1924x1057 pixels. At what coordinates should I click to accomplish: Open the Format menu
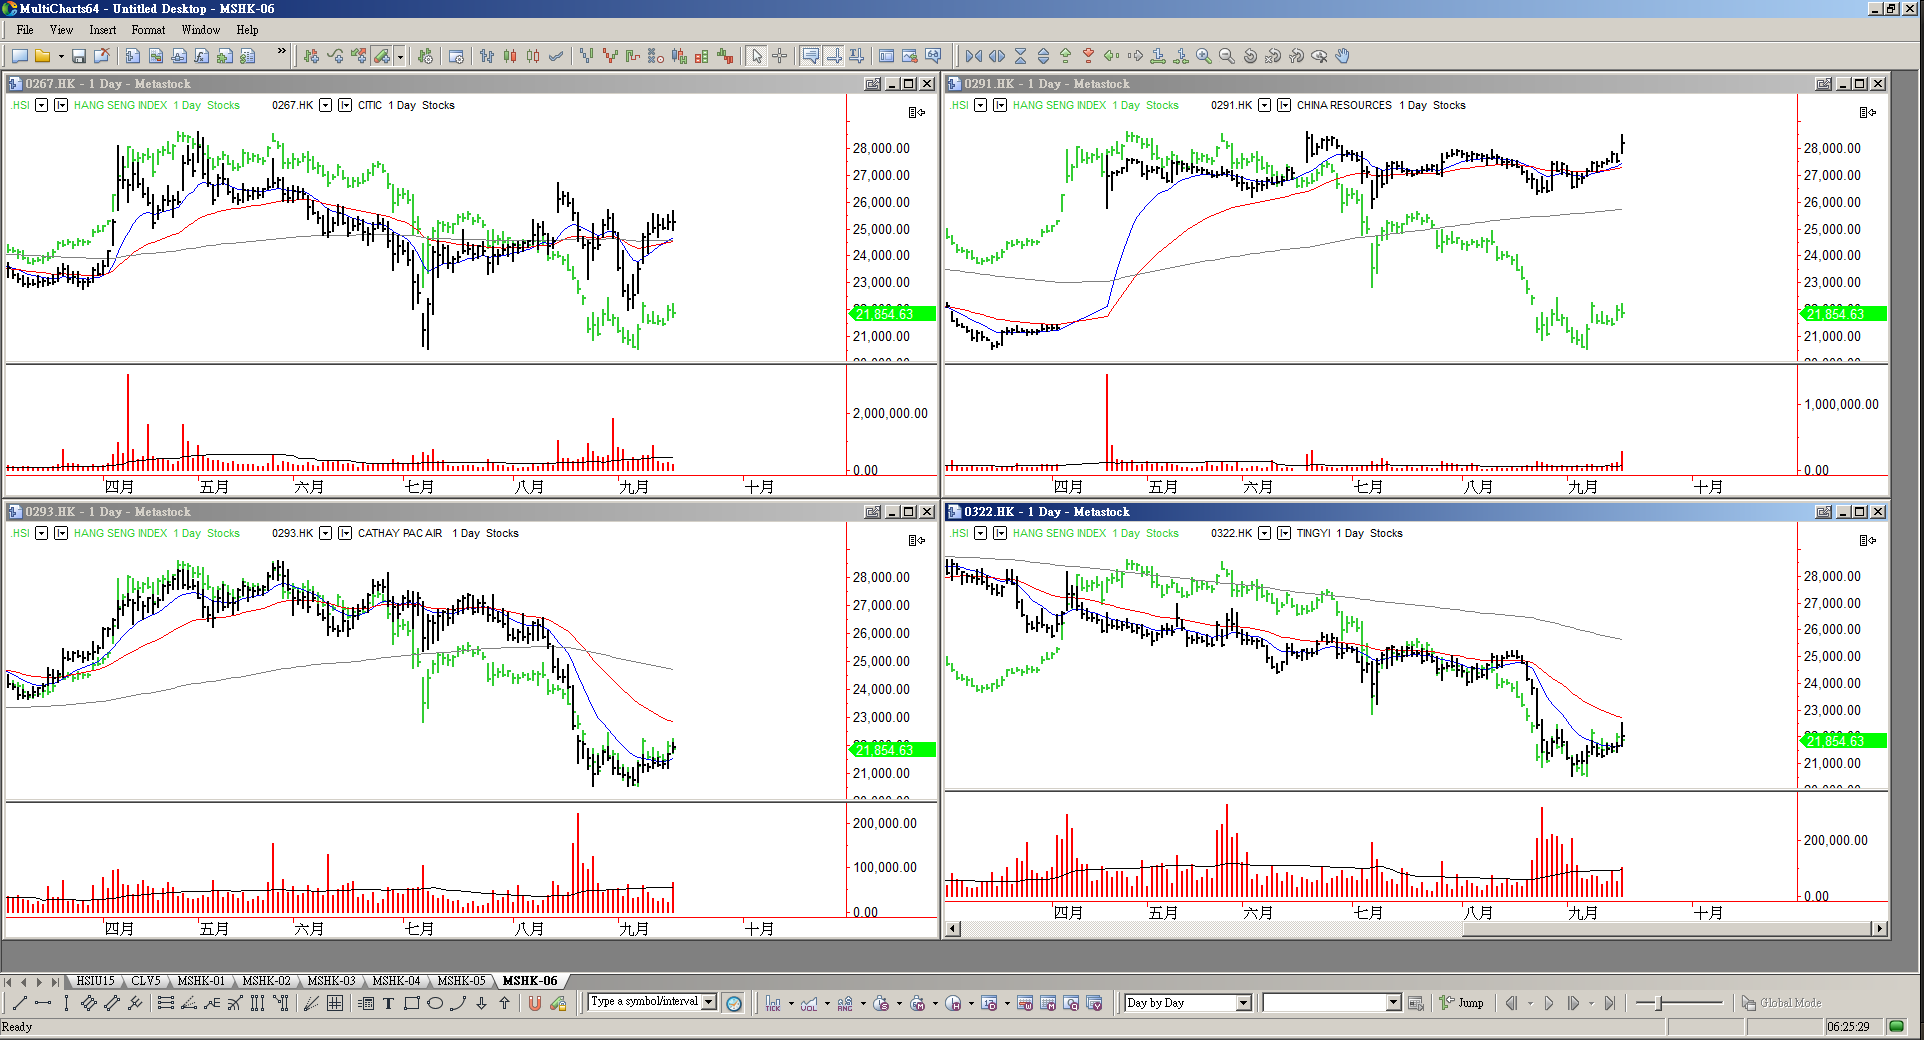148,30
